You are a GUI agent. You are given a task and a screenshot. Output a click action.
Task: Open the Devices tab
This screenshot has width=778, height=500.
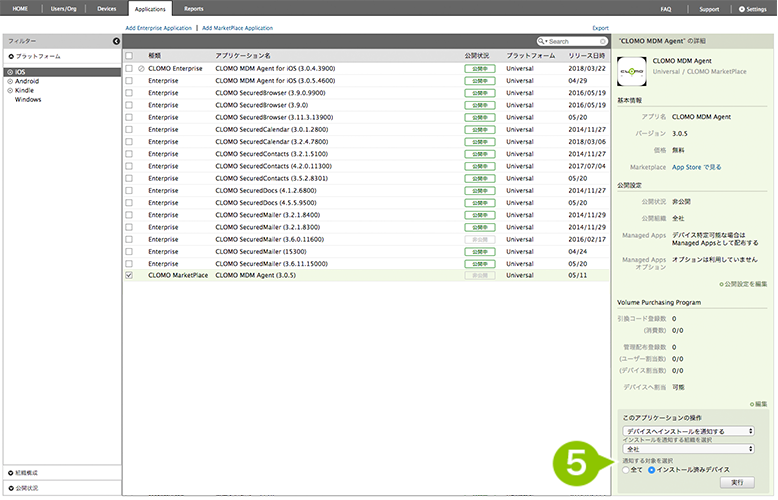[x=107, y=8]
